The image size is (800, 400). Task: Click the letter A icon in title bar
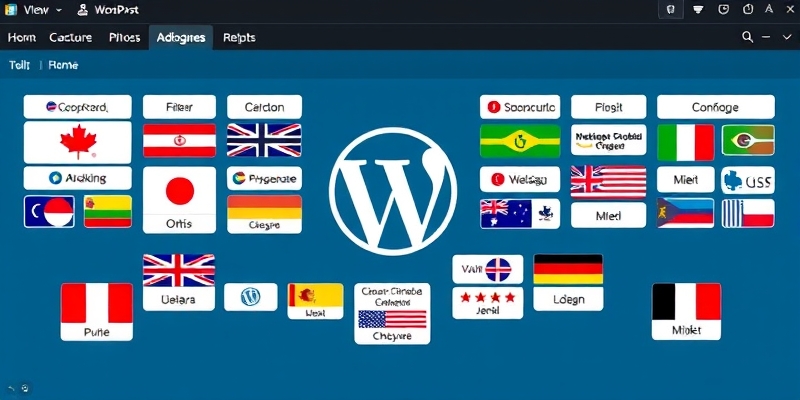pos(769,9)
